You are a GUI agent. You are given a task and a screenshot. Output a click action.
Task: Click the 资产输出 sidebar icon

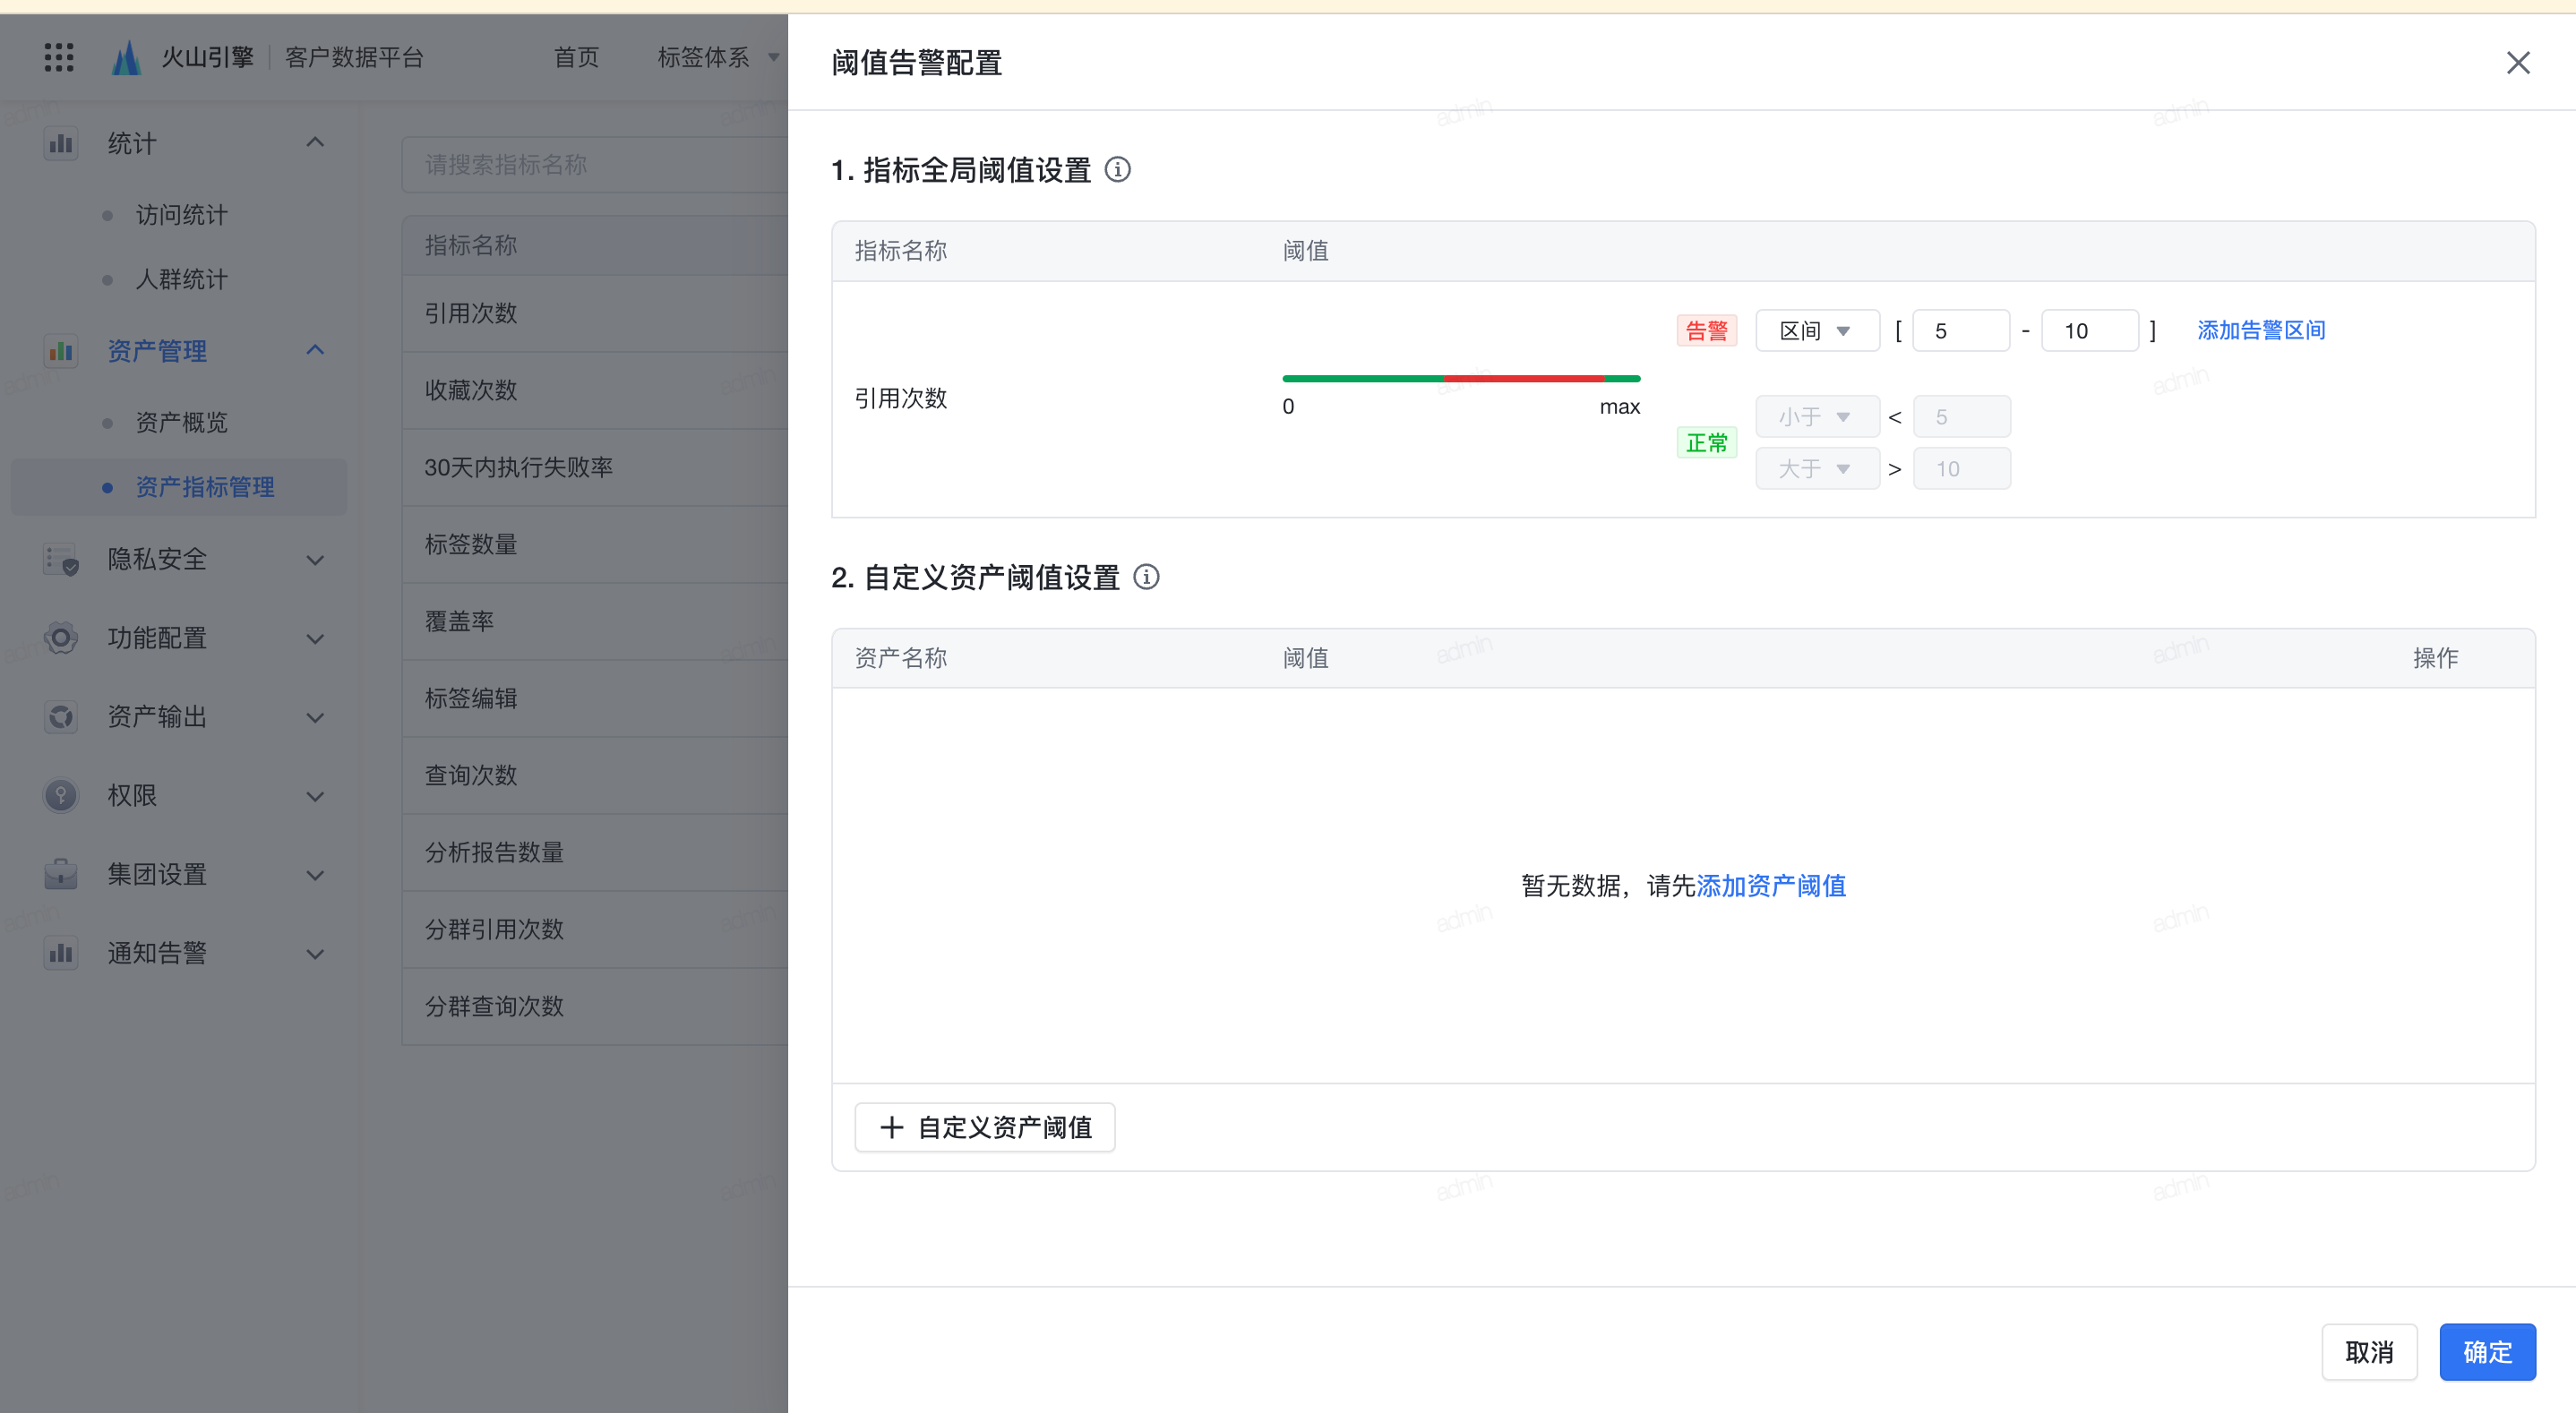61,717
